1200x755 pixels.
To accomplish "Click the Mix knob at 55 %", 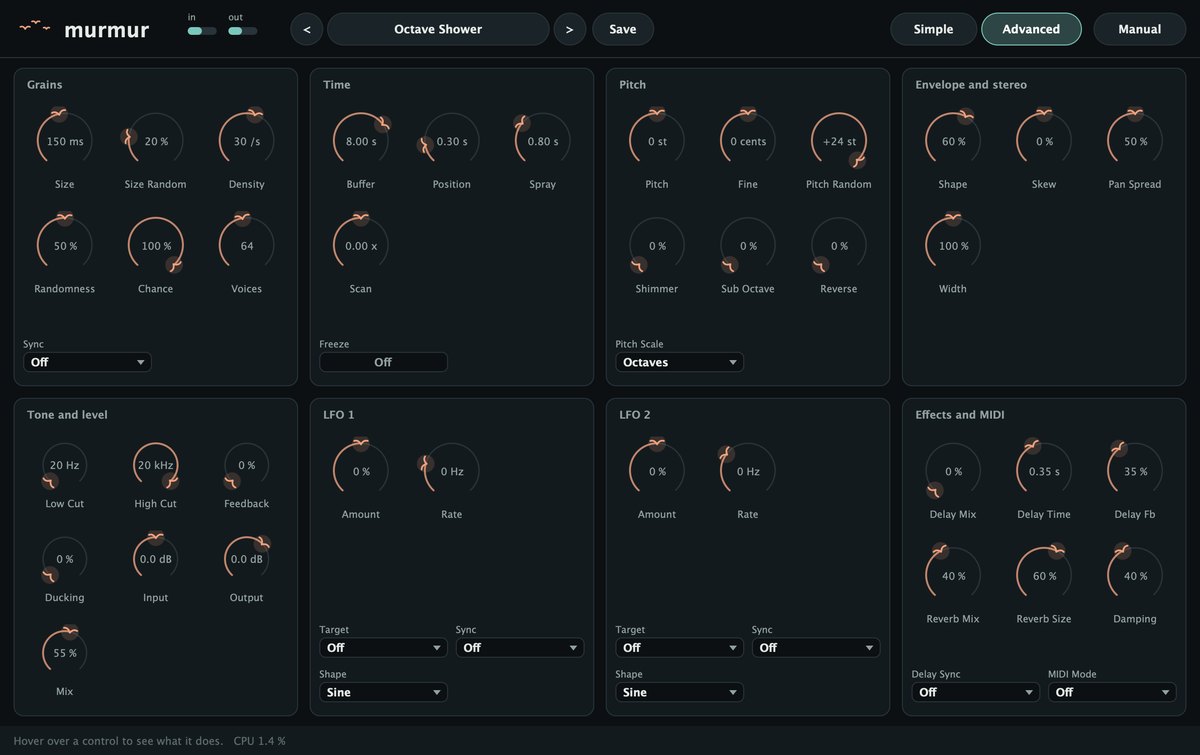I will point(65,653).
